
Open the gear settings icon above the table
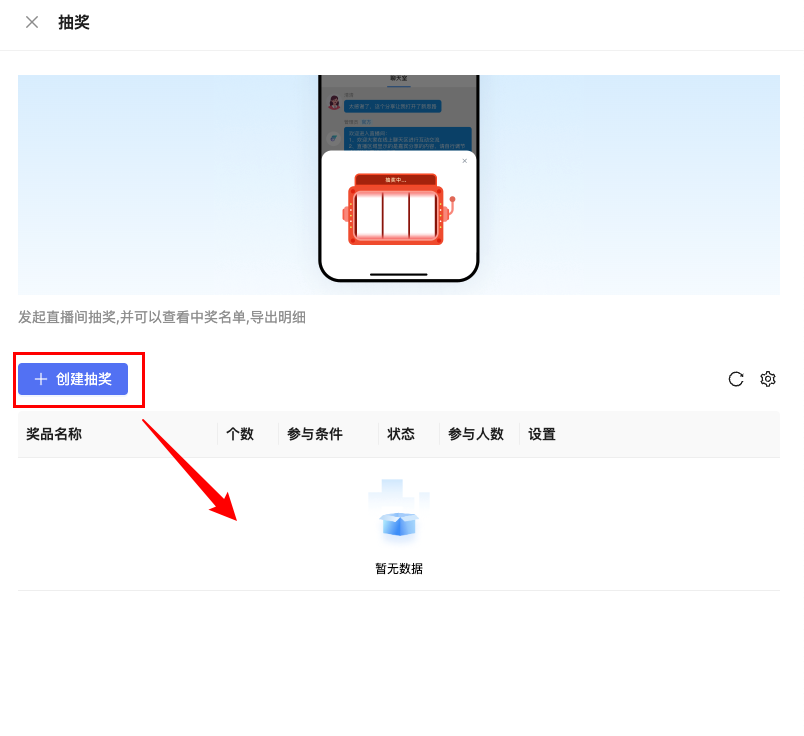[x=768, y=379]
